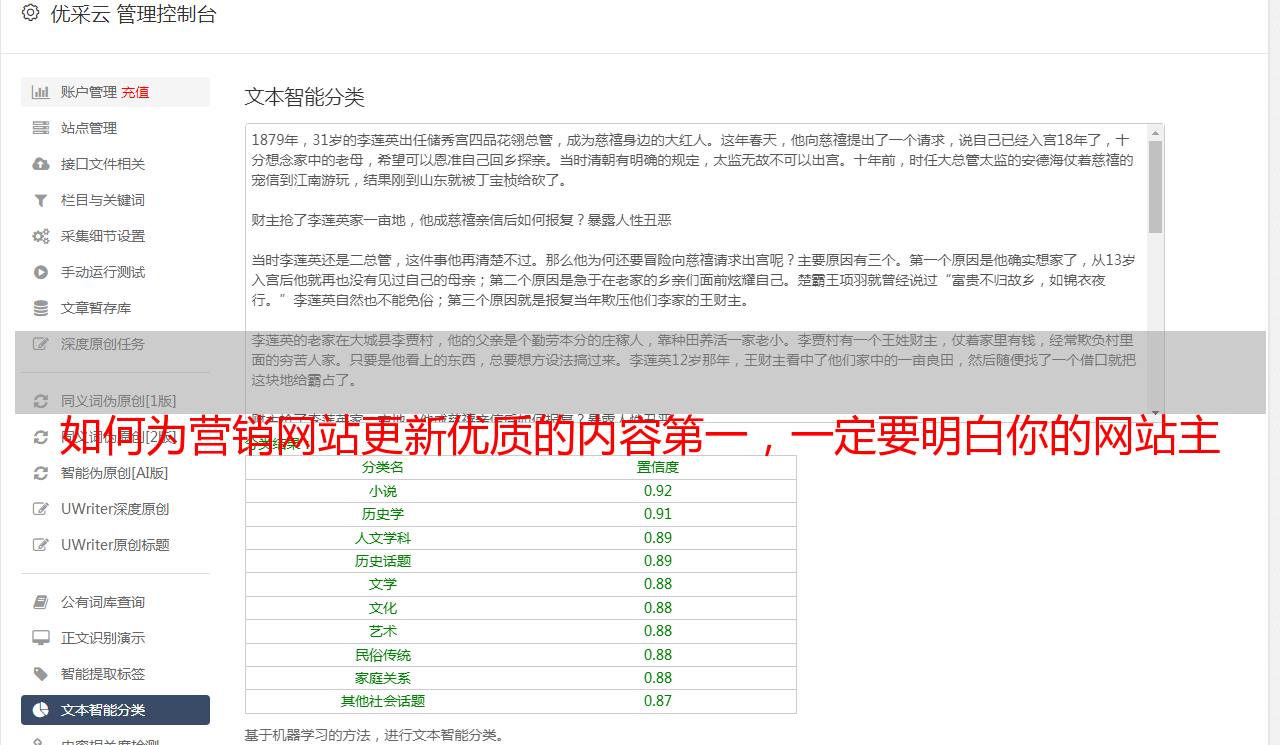Click the 0.92 confidence value

tap(658, 491)
